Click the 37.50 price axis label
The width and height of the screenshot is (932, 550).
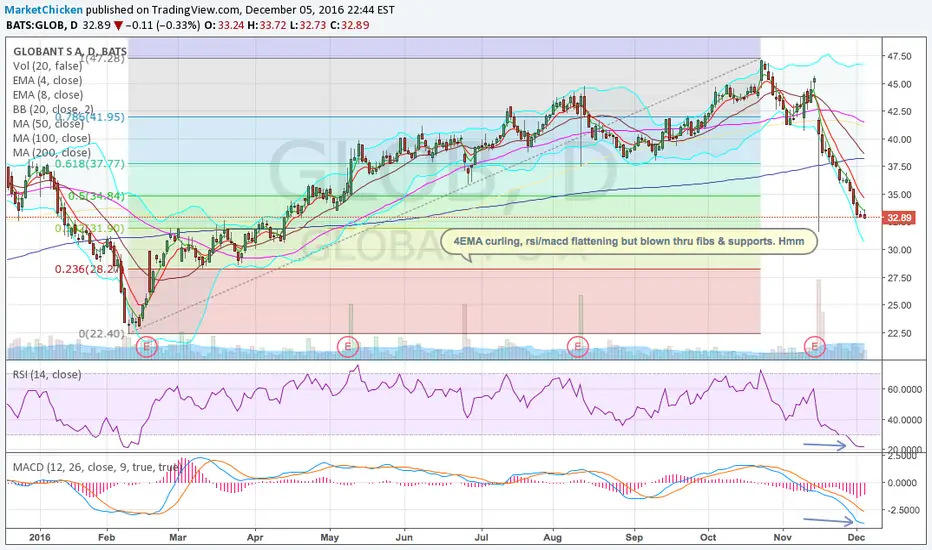coord(899,166)
